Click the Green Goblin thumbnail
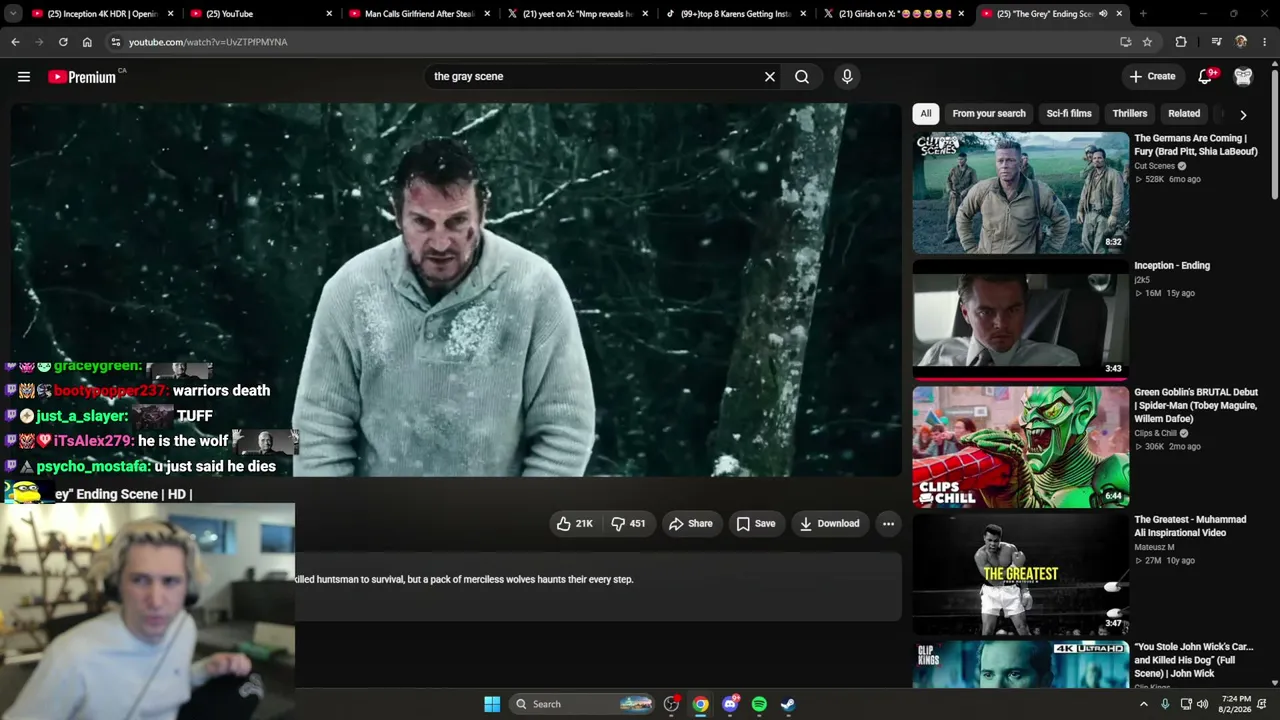 coord(1021,447)
